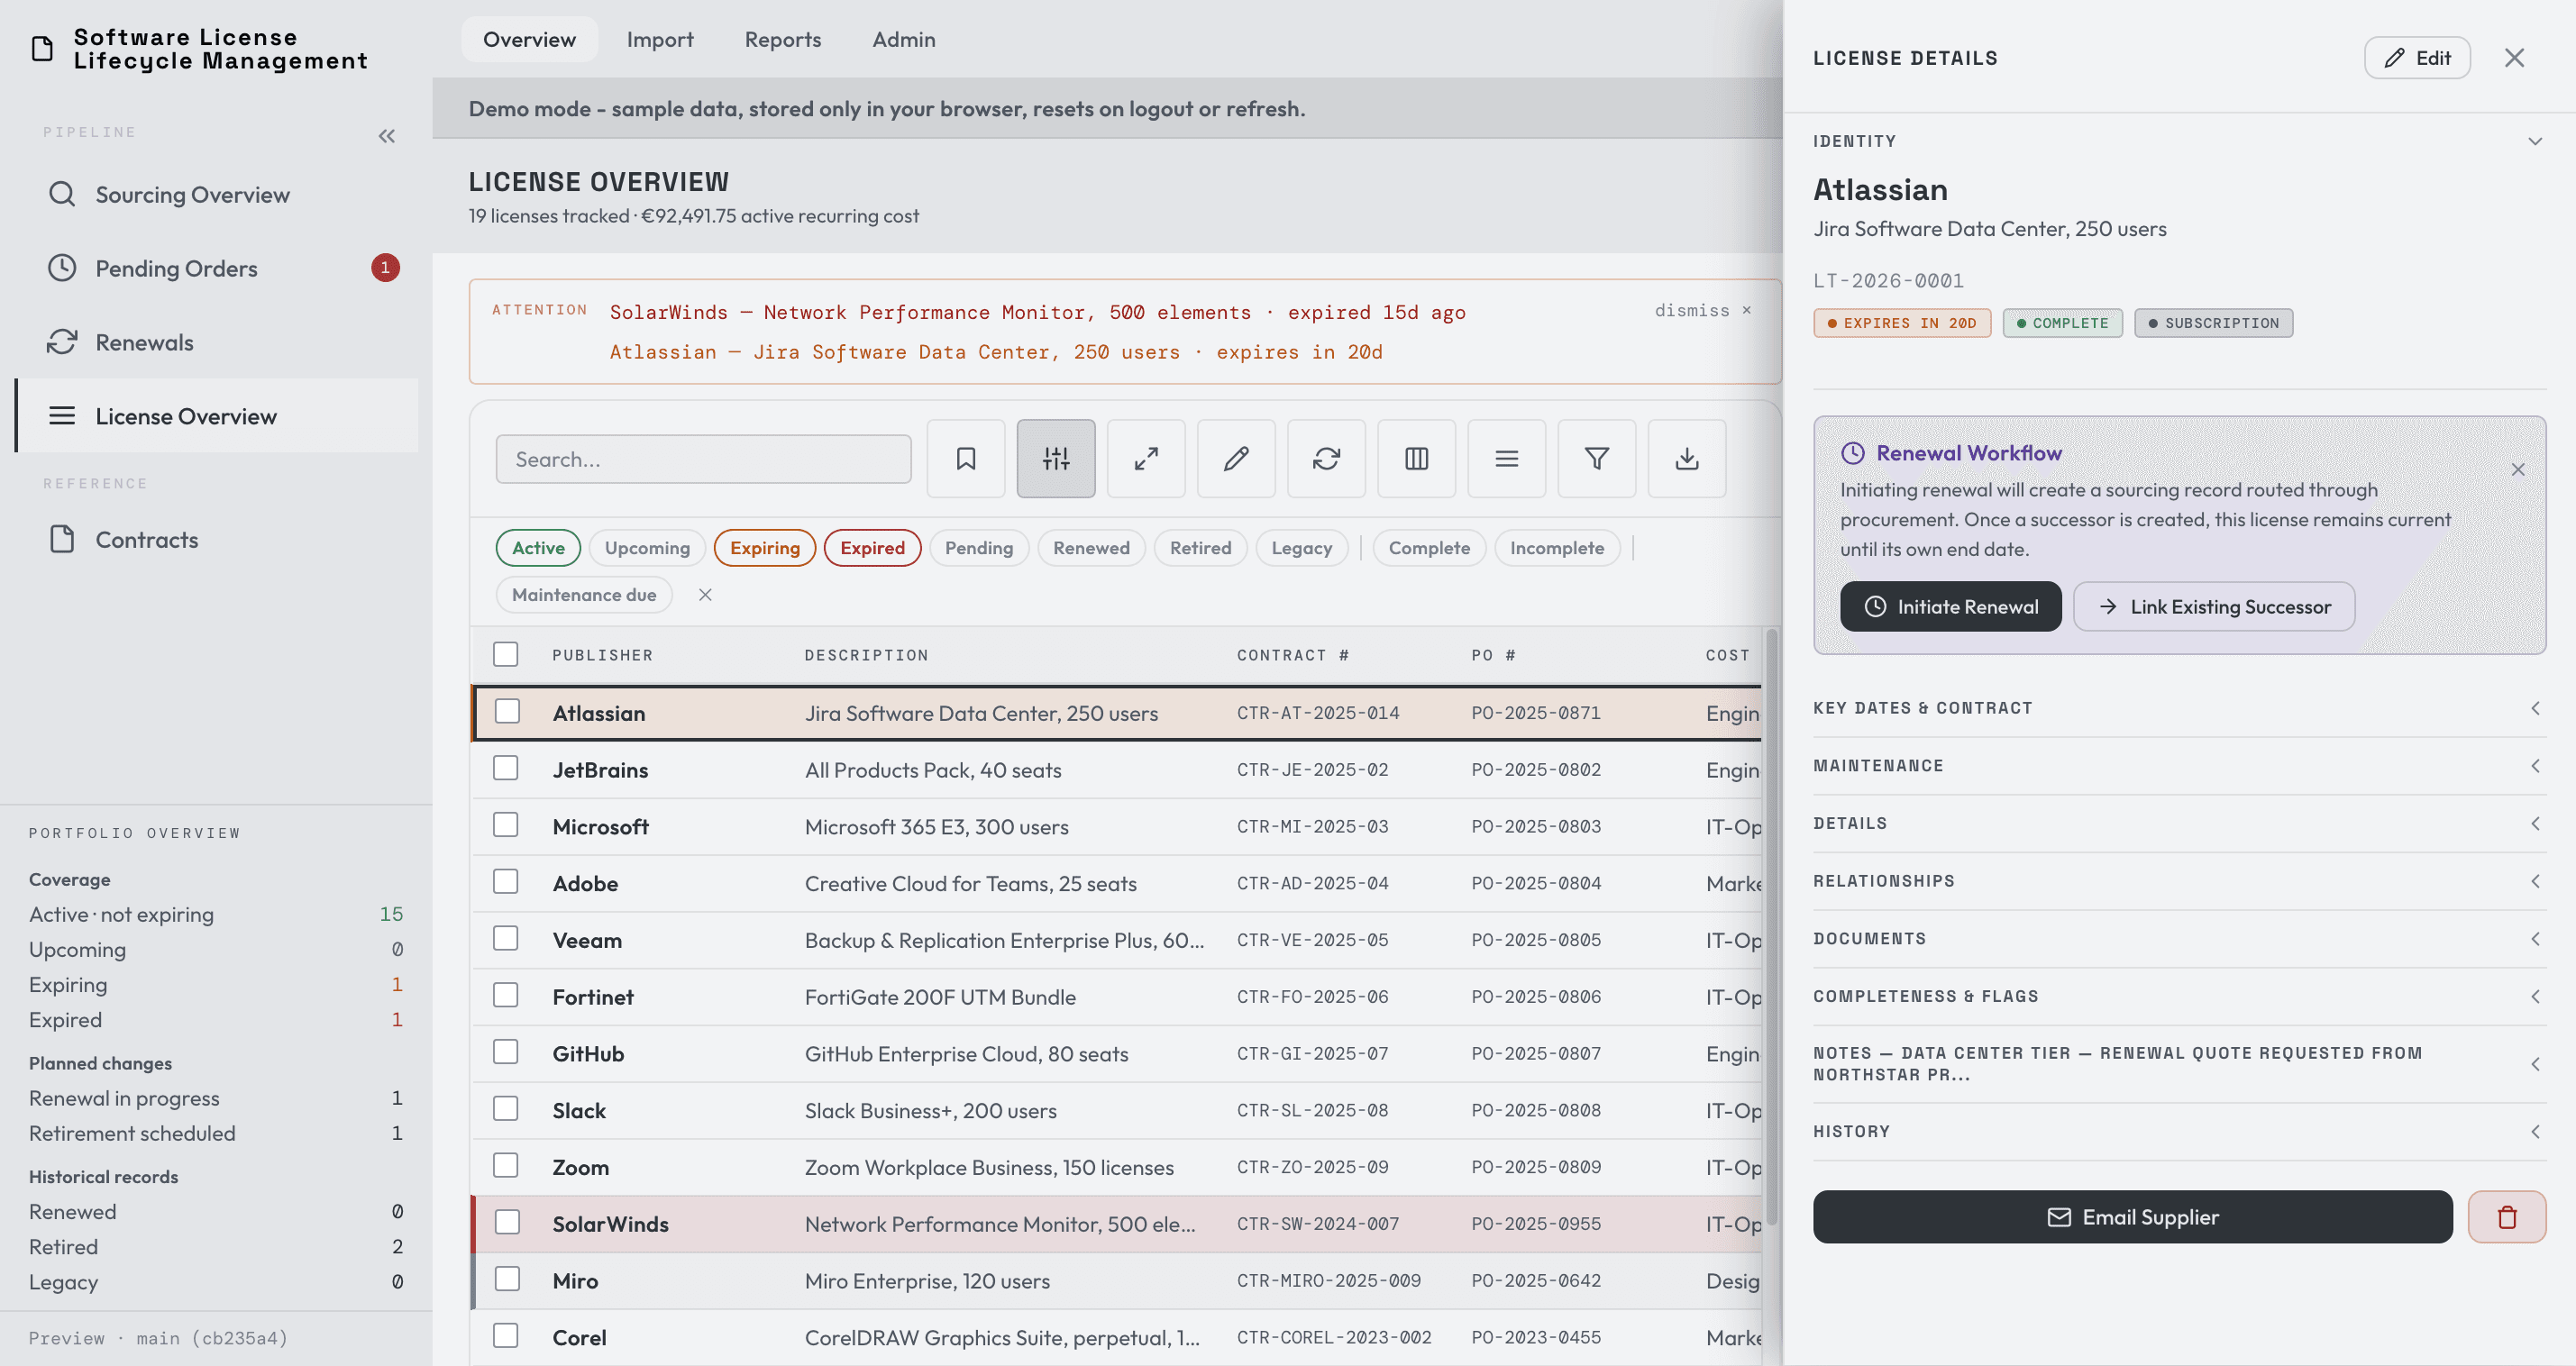Click the expand table fullscreen icon

1145,459
